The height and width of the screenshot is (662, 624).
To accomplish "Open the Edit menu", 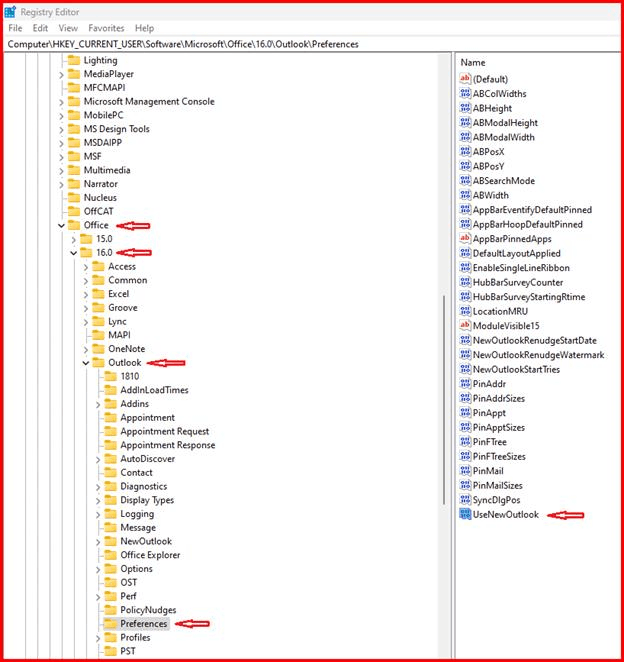I will tap(40, 28).
